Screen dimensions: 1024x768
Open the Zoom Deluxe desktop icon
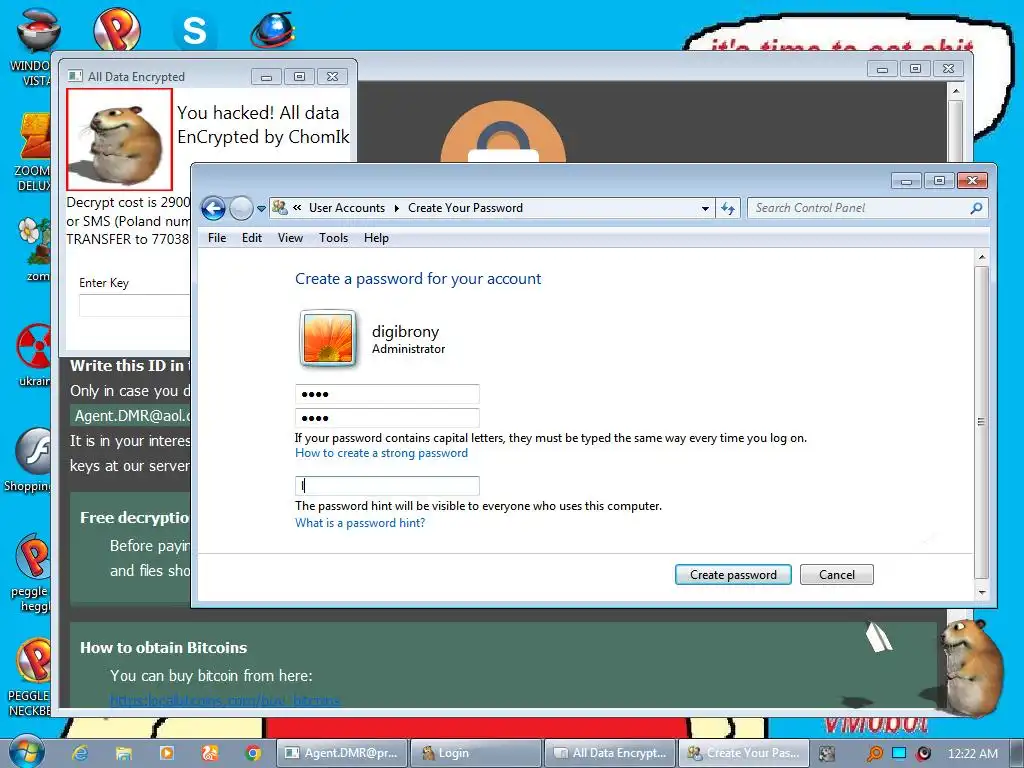pos(31,152)
